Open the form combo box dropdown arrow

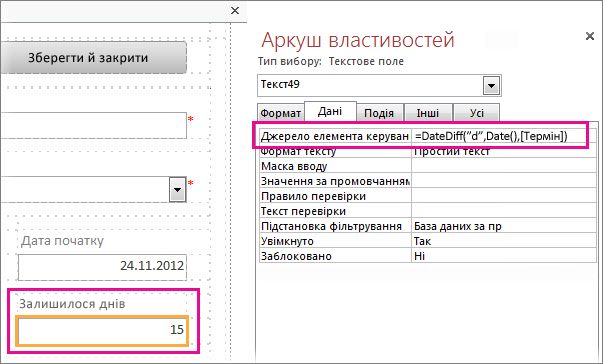tap(178, 189)
